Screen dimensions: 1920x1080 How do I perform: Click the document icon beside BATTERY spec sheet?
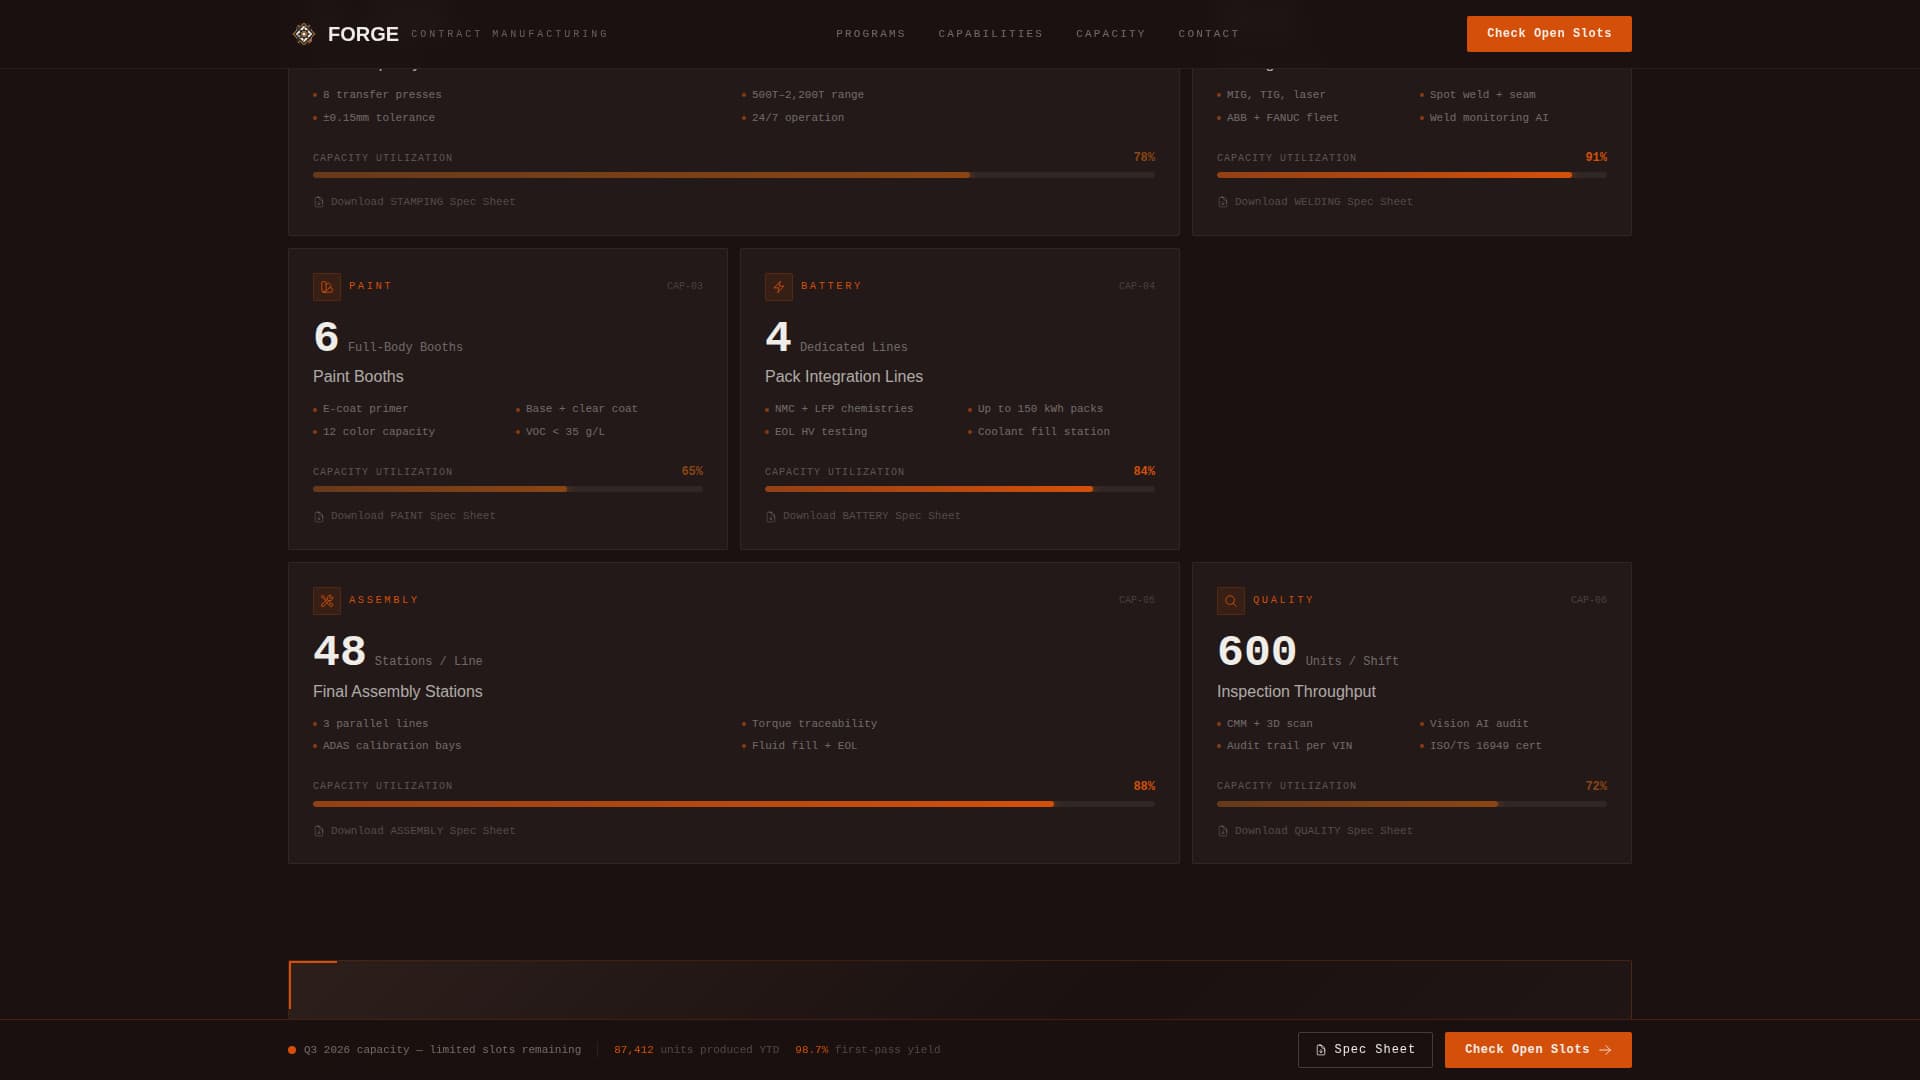tap(770, 515)
